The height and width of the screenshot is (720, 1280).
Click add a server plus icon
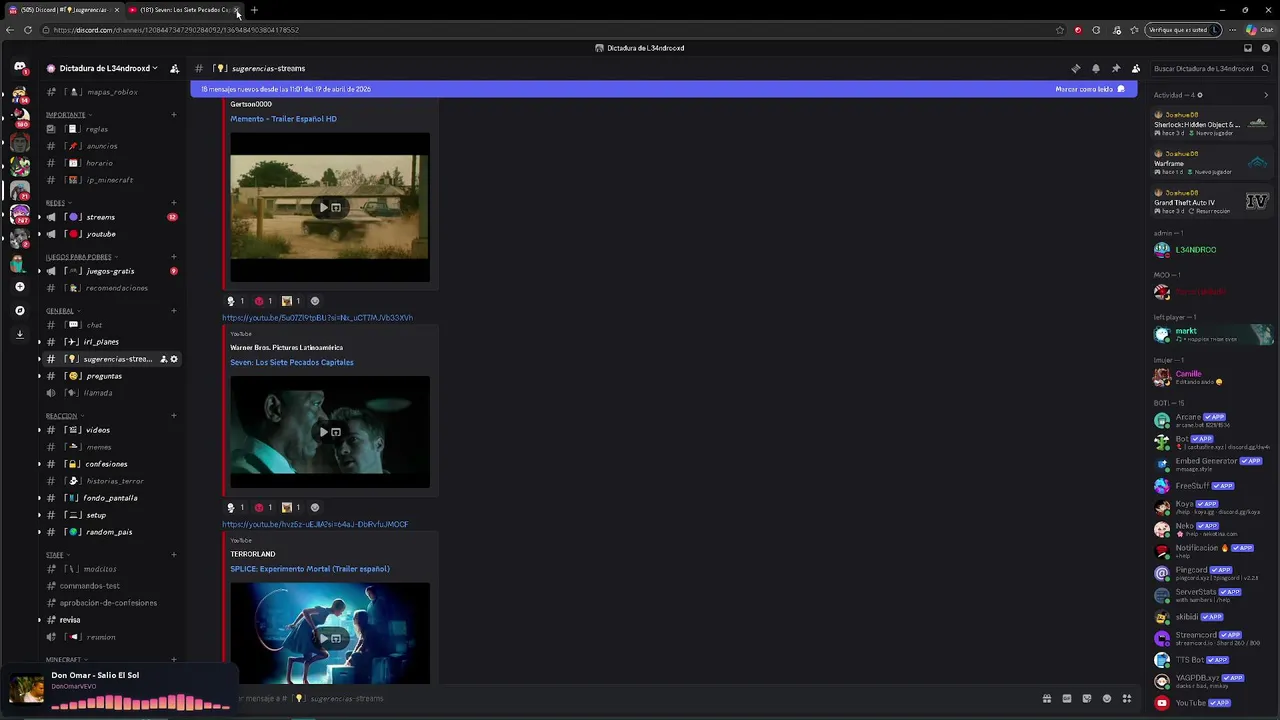pos(19,287)
